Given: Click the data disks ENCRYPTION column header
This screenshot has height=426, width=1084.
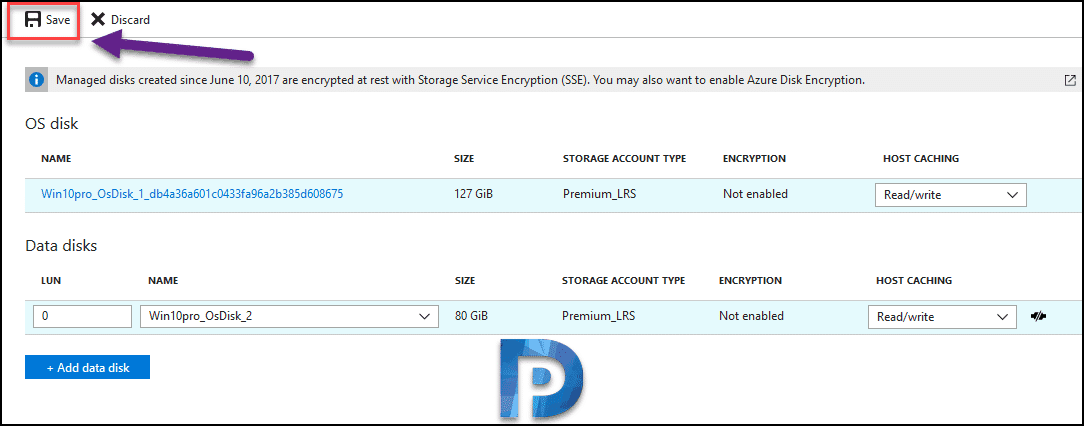Looking at the screenshot, I should coord(750,281).
